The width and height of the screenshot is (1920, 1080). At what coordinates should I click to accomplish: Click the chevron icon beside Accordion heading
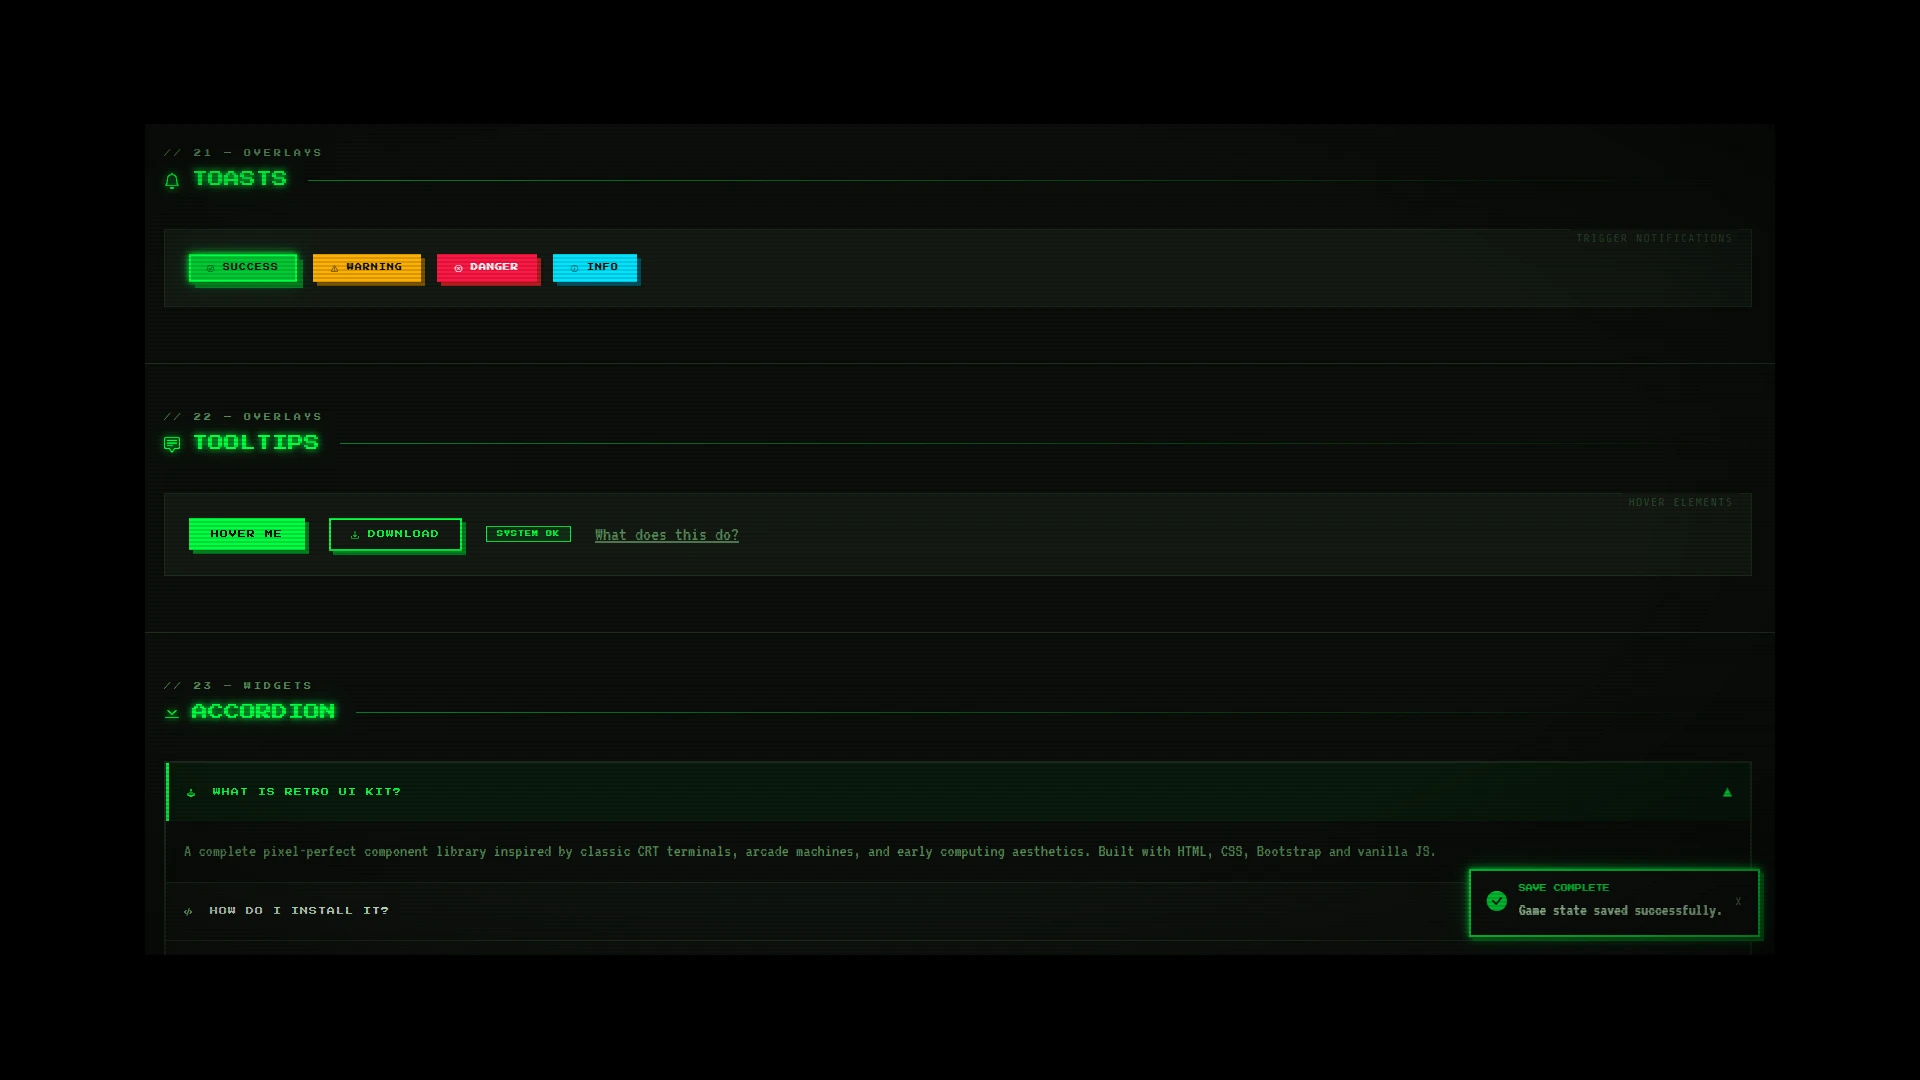tap(172, 713)
